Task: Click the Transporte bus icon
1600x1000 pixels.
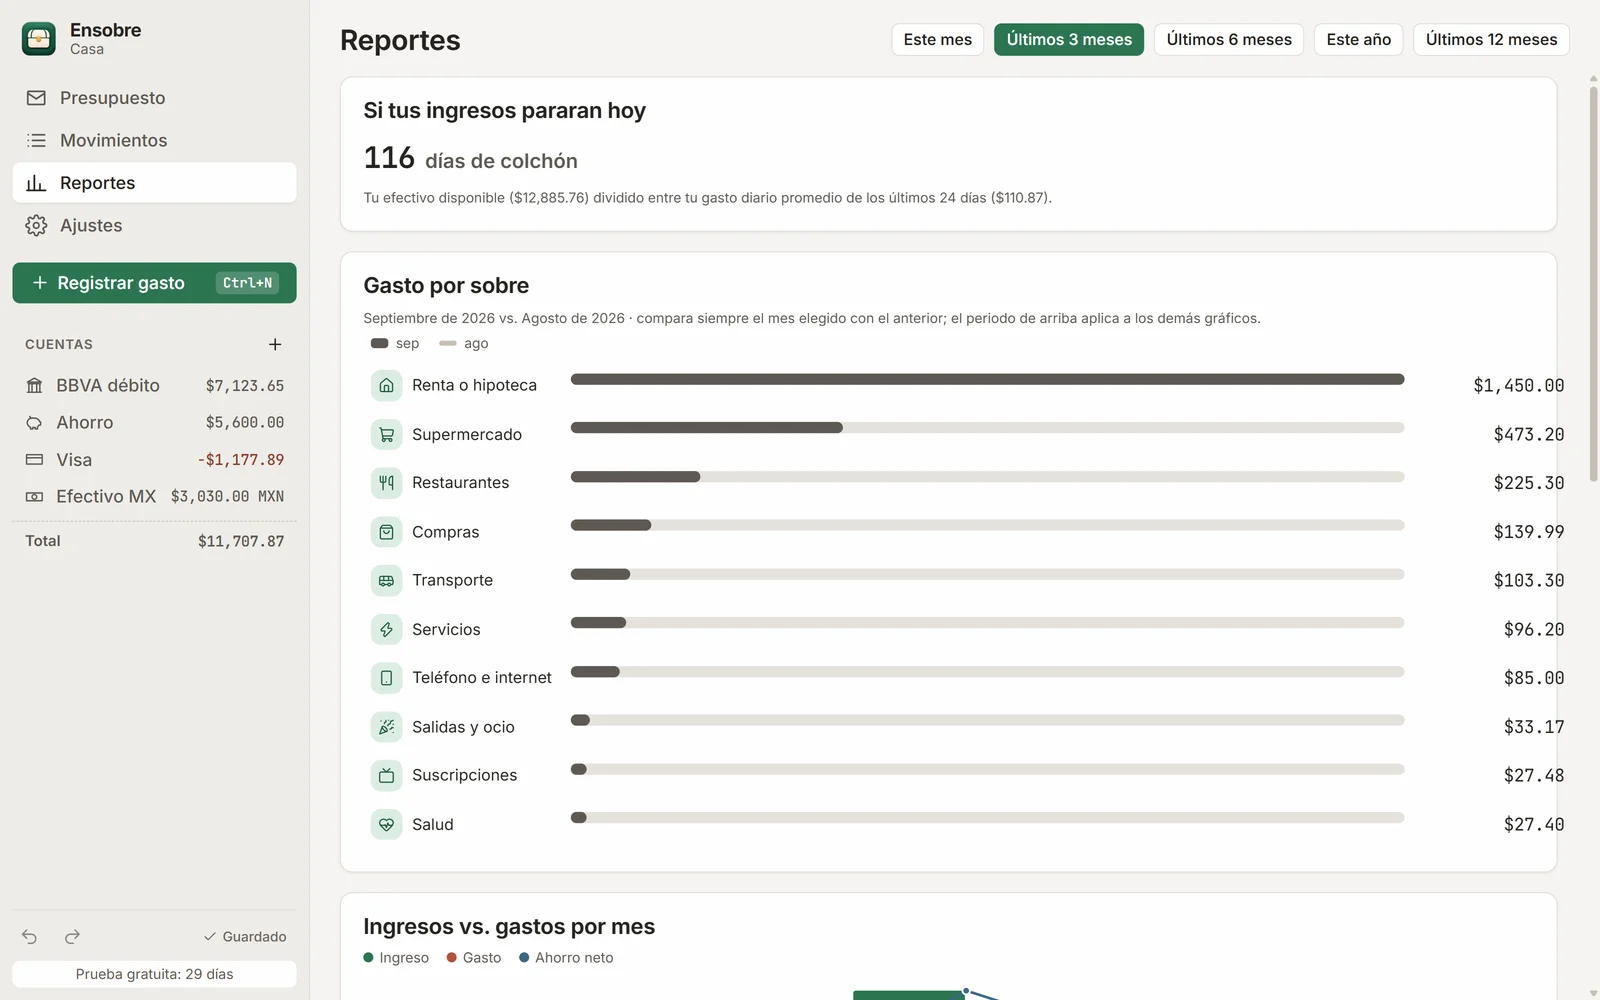Action: tap(386, 580)
